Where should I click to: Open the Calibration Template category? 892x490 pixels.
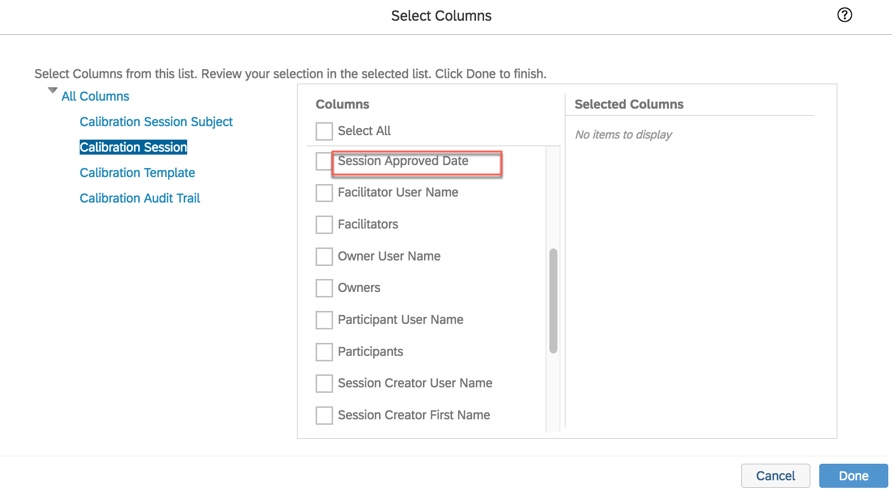pos(137,173)
